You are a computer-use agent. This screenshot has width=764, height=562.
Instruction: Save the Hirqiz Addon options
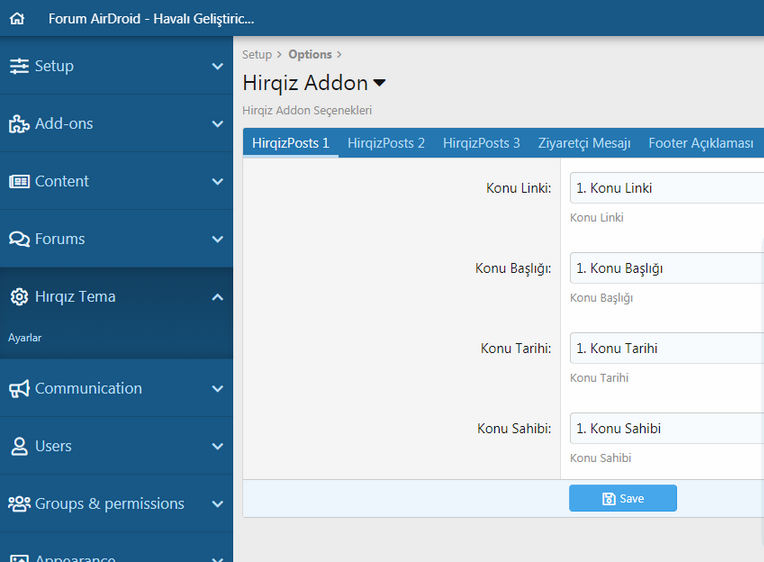pyautogui.click(x=623, y=498)
